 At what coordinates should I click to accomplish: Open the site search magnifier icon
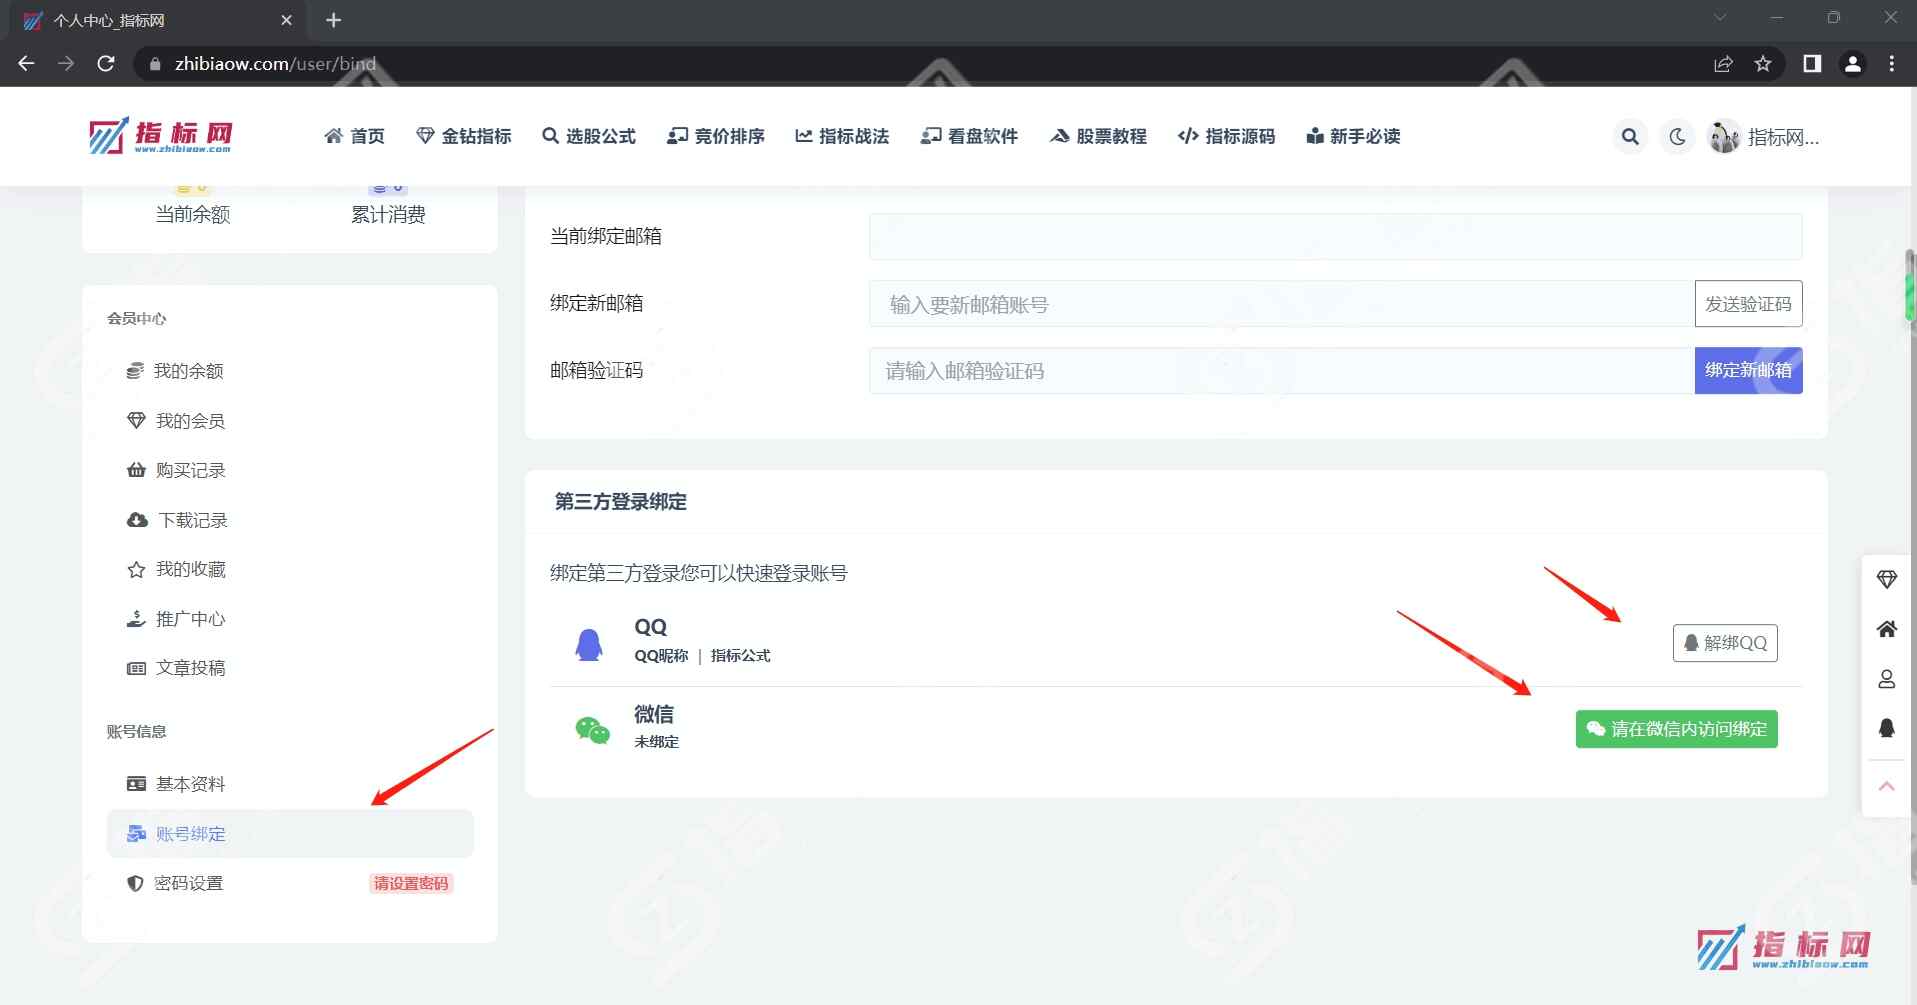click(1629, 136)
